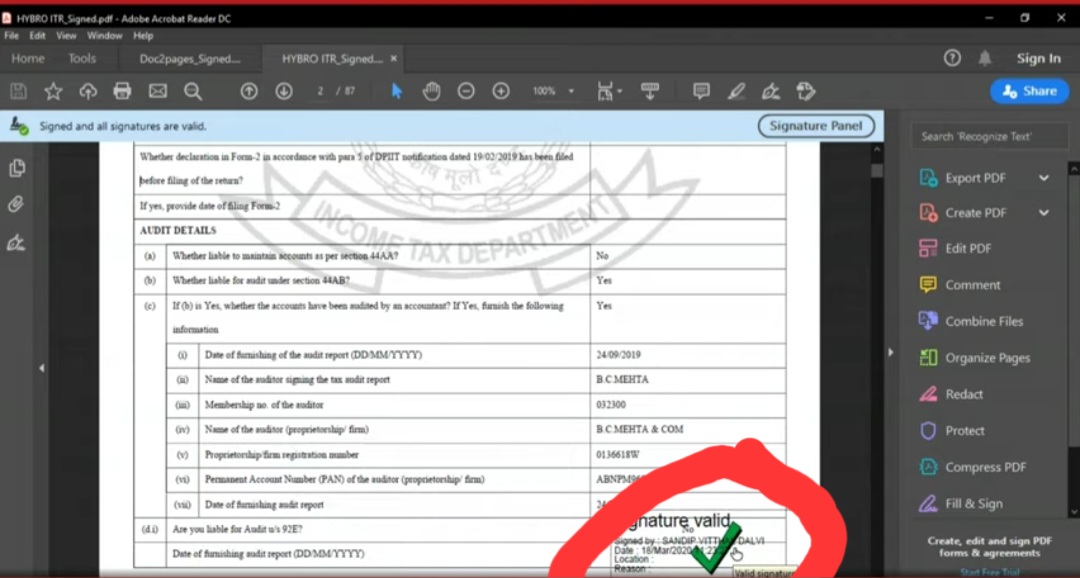Open the 100% zoom level dropdown
This screenshot has height=578, width=1080.
pyautogui.click(x=552, y=90)
